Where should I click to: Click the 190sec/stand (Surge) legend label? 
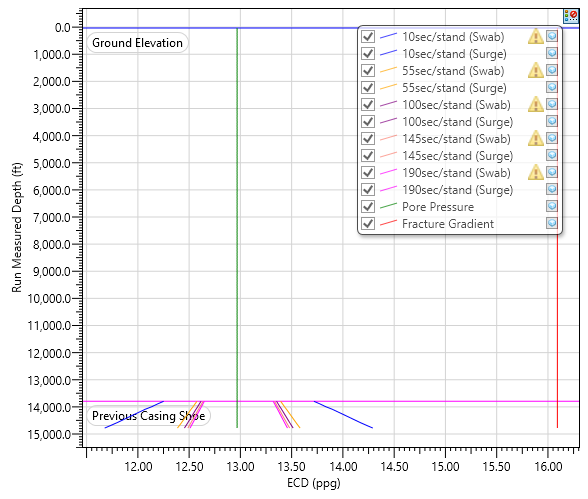coord(457,190)
